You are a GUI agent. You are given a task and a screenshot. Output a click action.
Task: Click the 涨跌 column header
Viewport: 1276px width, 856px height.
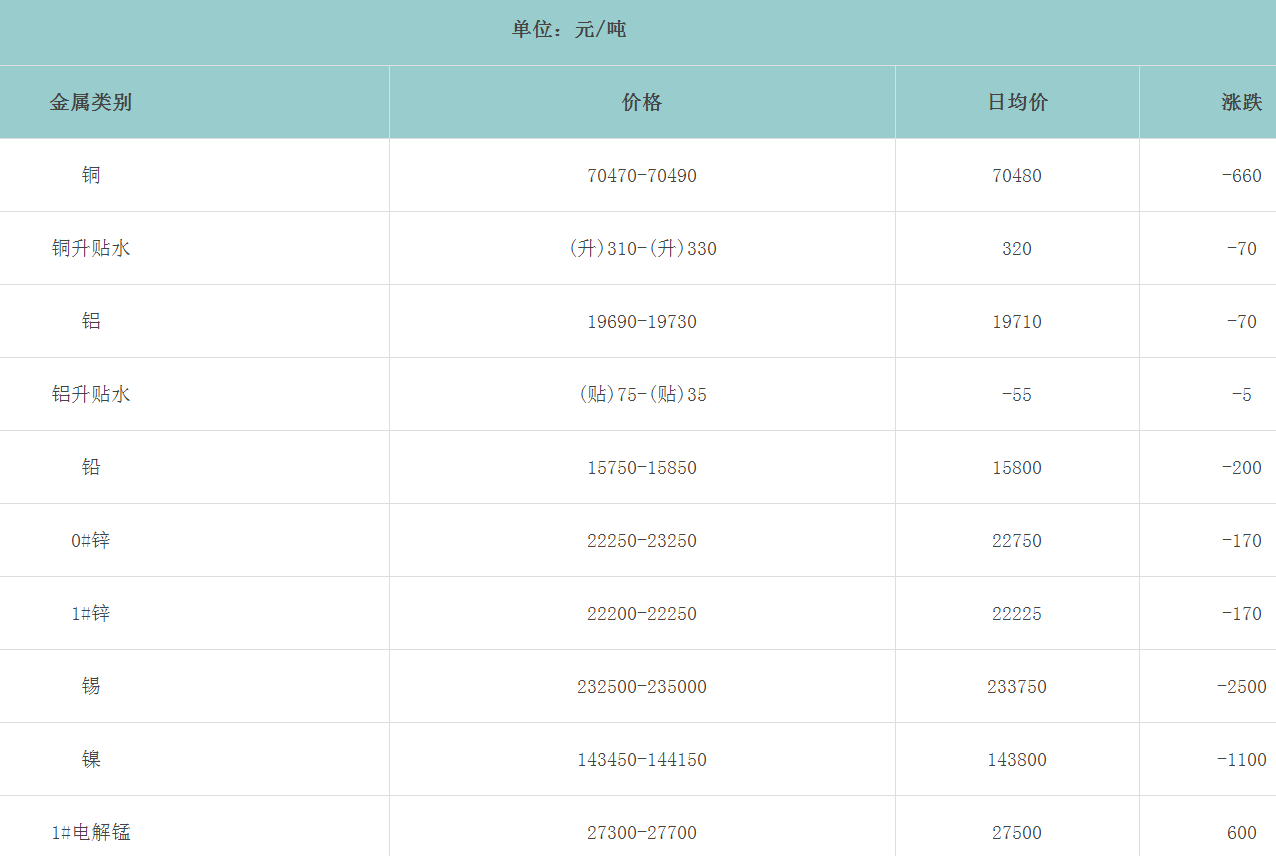[x=1241, y=102]
